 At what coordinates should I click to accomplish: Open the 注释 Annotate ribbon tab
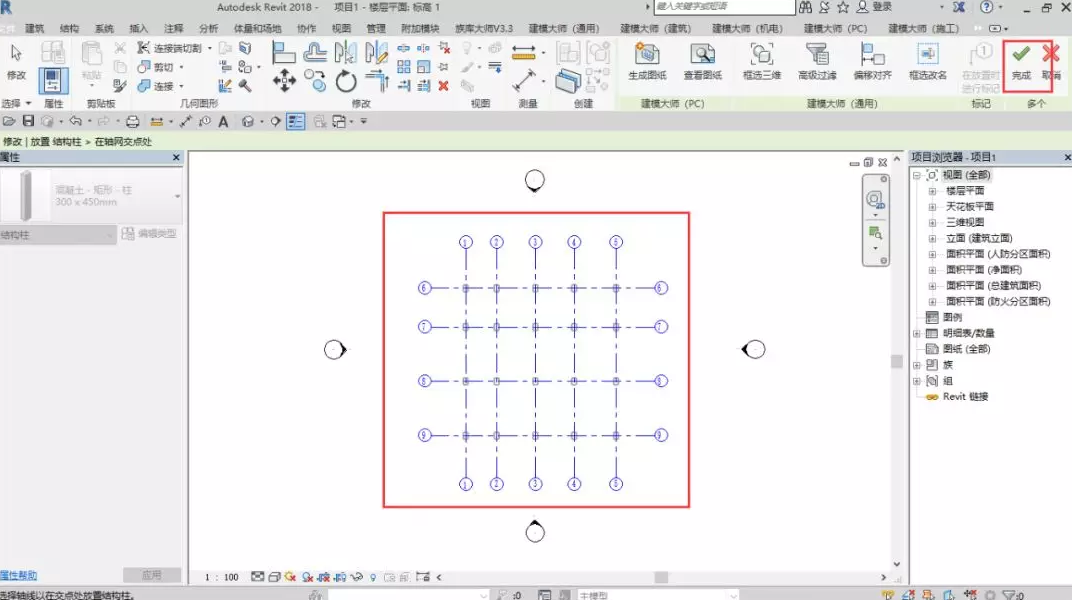(174, 28)
